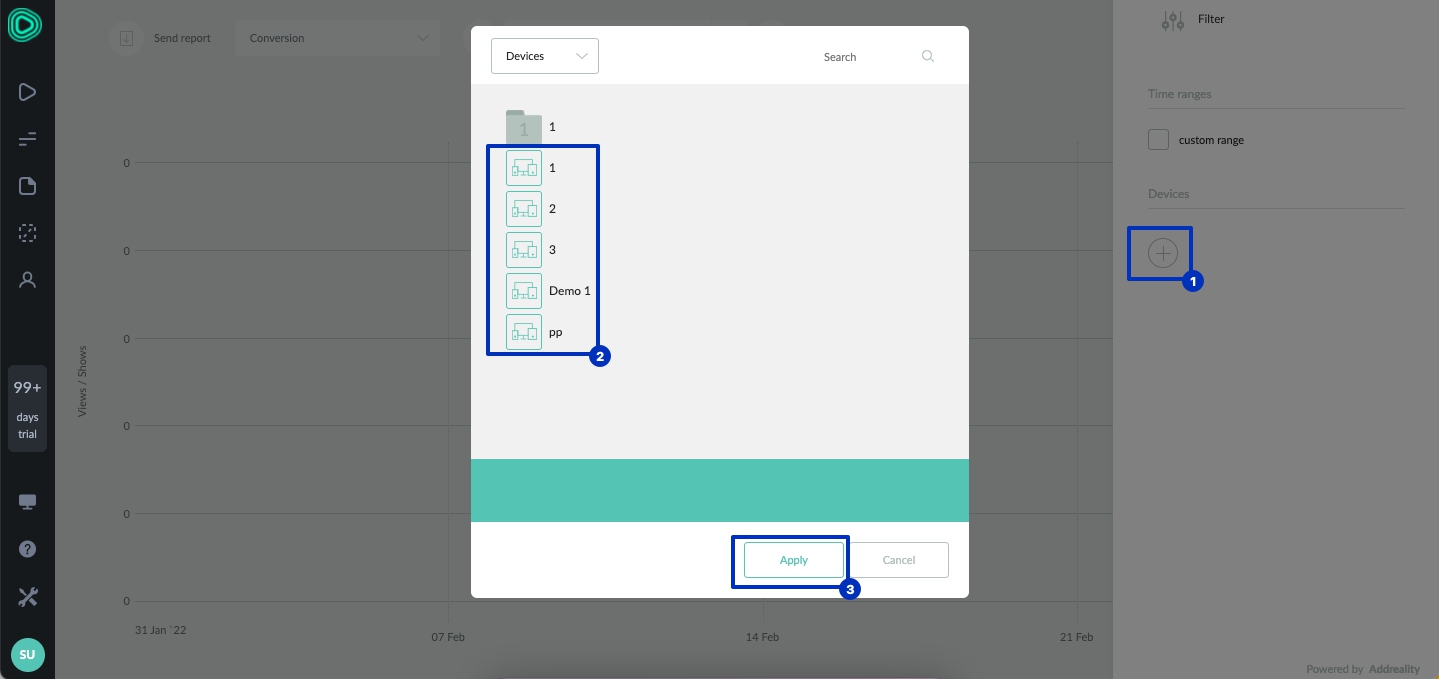The height and width of the screenshot is (679, 1439).
Task: Click the Cancel button
Action: (x=898, y=560)
